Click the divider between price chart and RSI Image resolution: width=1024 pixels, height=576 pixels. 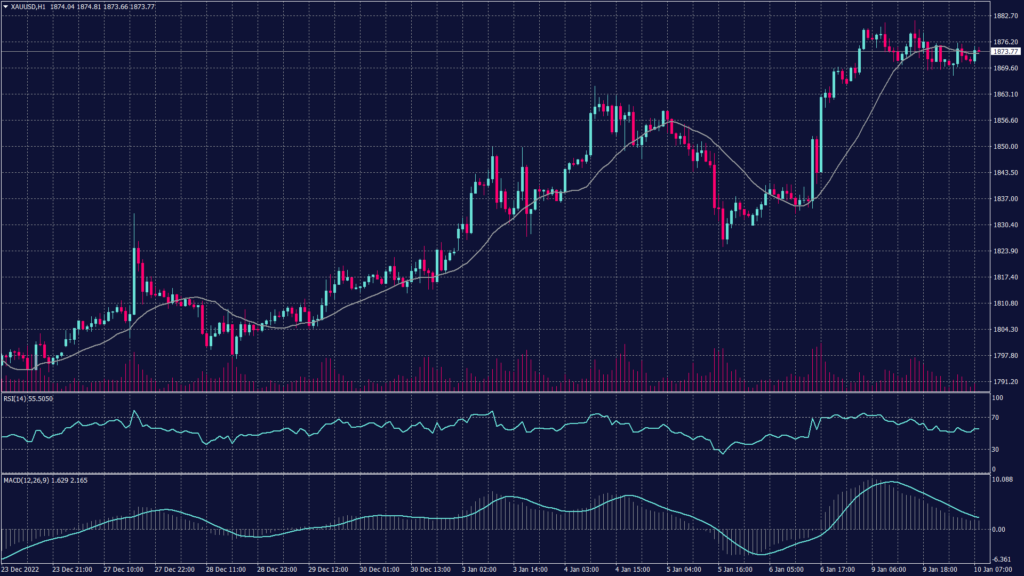tap(490, 392)
